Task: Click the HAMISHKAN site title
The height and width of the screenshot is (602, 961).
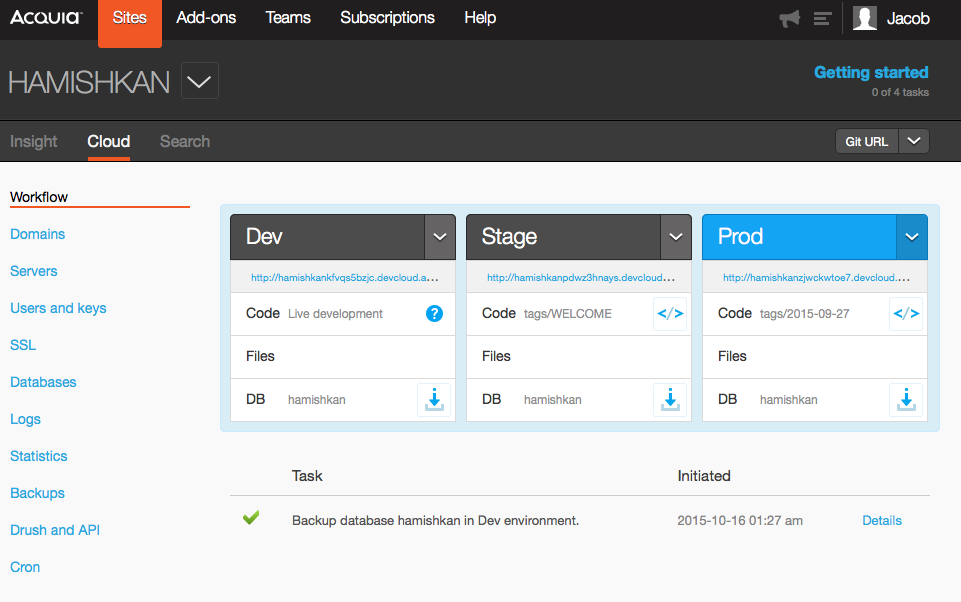Action: [89, 82]
